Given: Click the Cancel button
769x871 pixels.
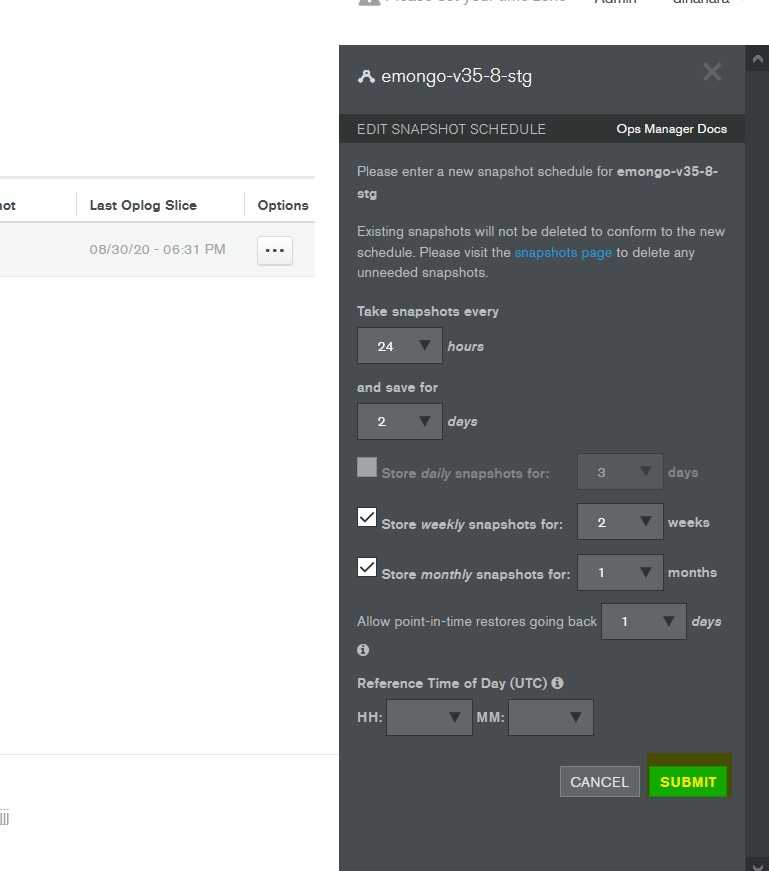Looking at the screenshot, I should [x=600, y=782].
